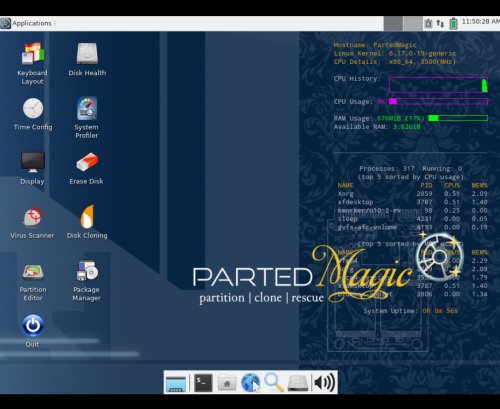Click the "System Uptime" line

(x=411, y=311)
